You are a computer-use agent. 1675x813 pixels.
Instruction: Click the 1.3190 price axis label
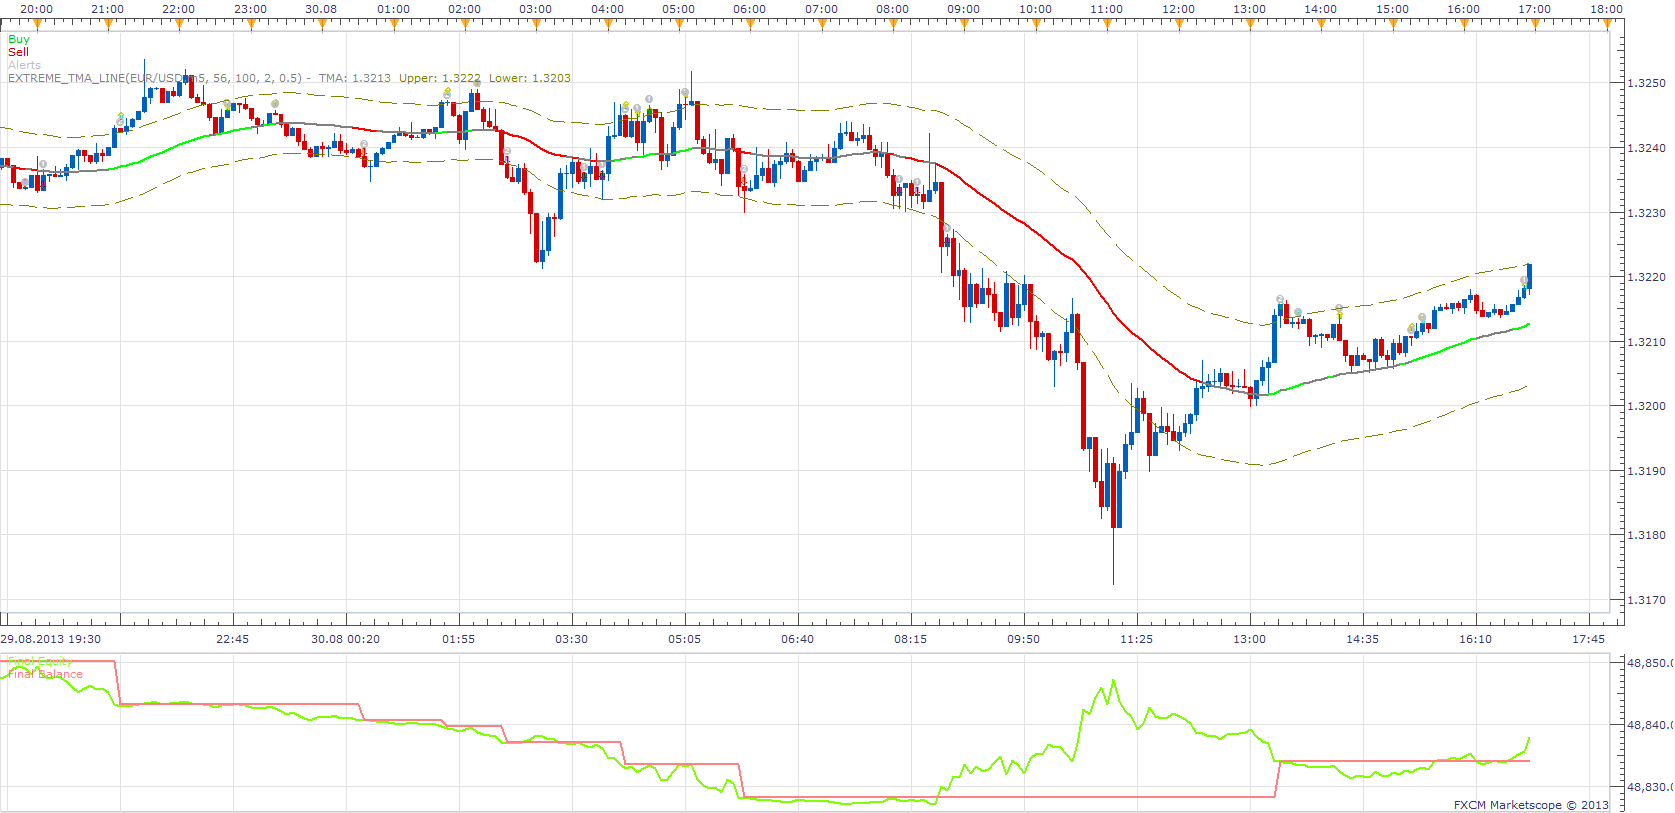(1647, 471)
